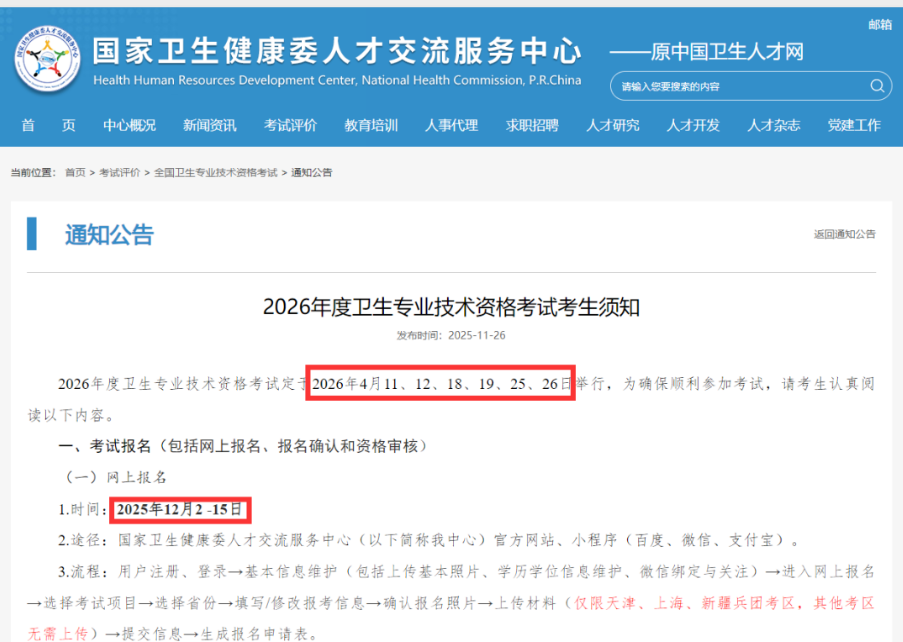
Task: Open the 全国卫生专业技术资格考试 breadcrumb link
Action: [215, 172]
